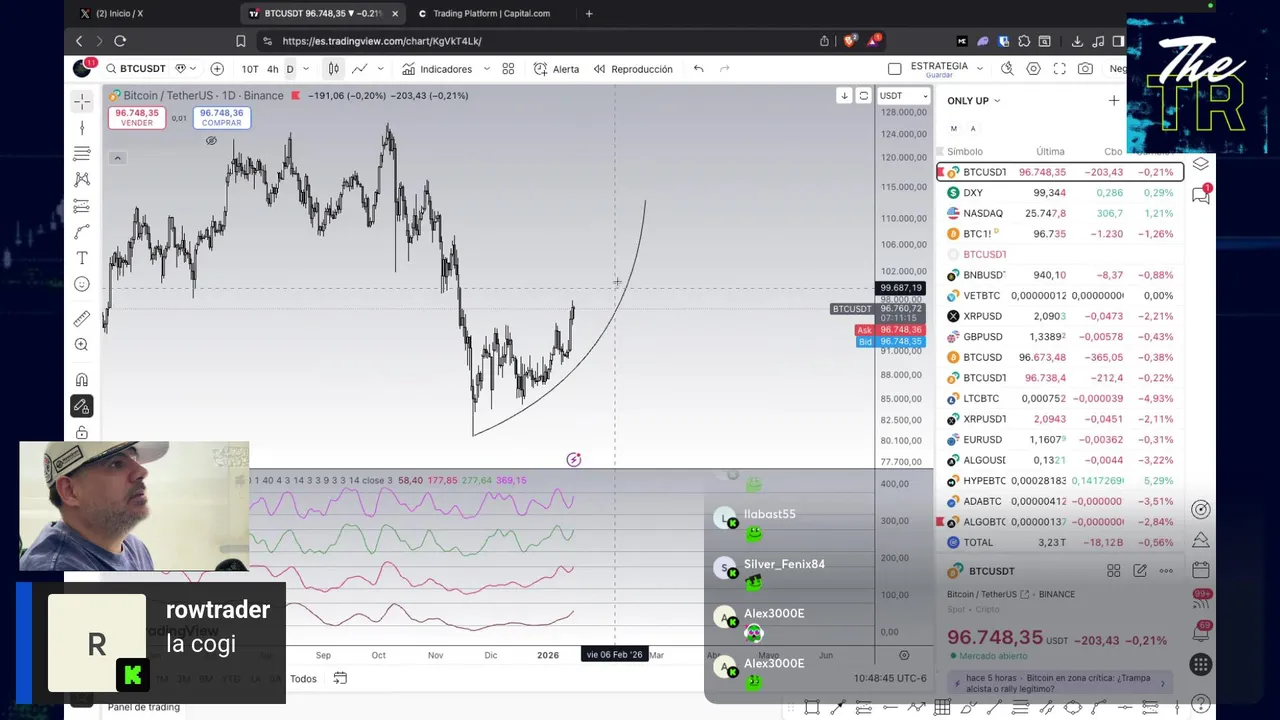The height and width of the screenshot is (720, 1280).
Task: Enter fullscreen chart mode
Action: tap(1059, 69)
